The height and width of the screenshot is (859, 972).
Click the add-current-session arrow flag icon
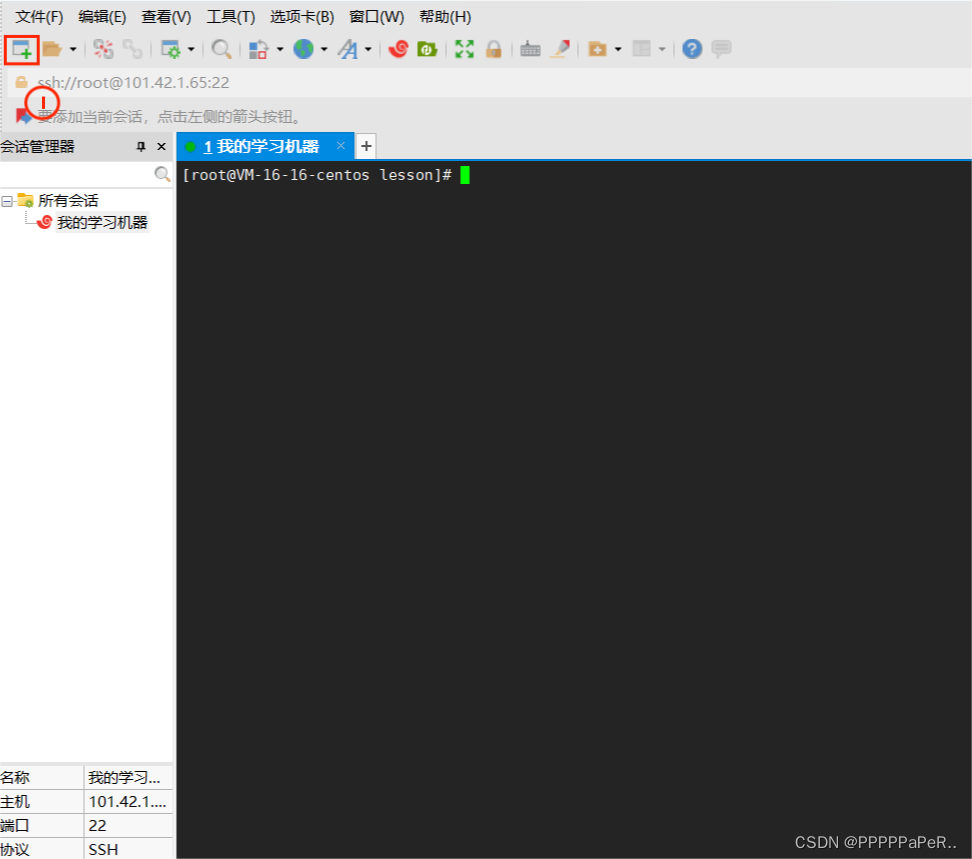coord(24,116)
